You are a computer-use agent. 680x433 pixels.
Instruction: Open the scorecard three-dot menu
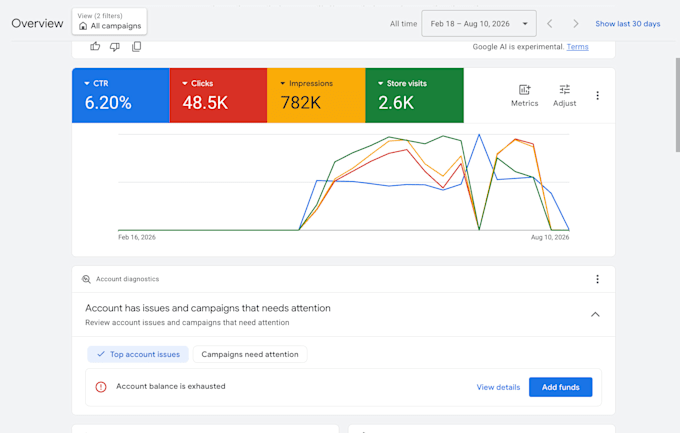(597, 95)
